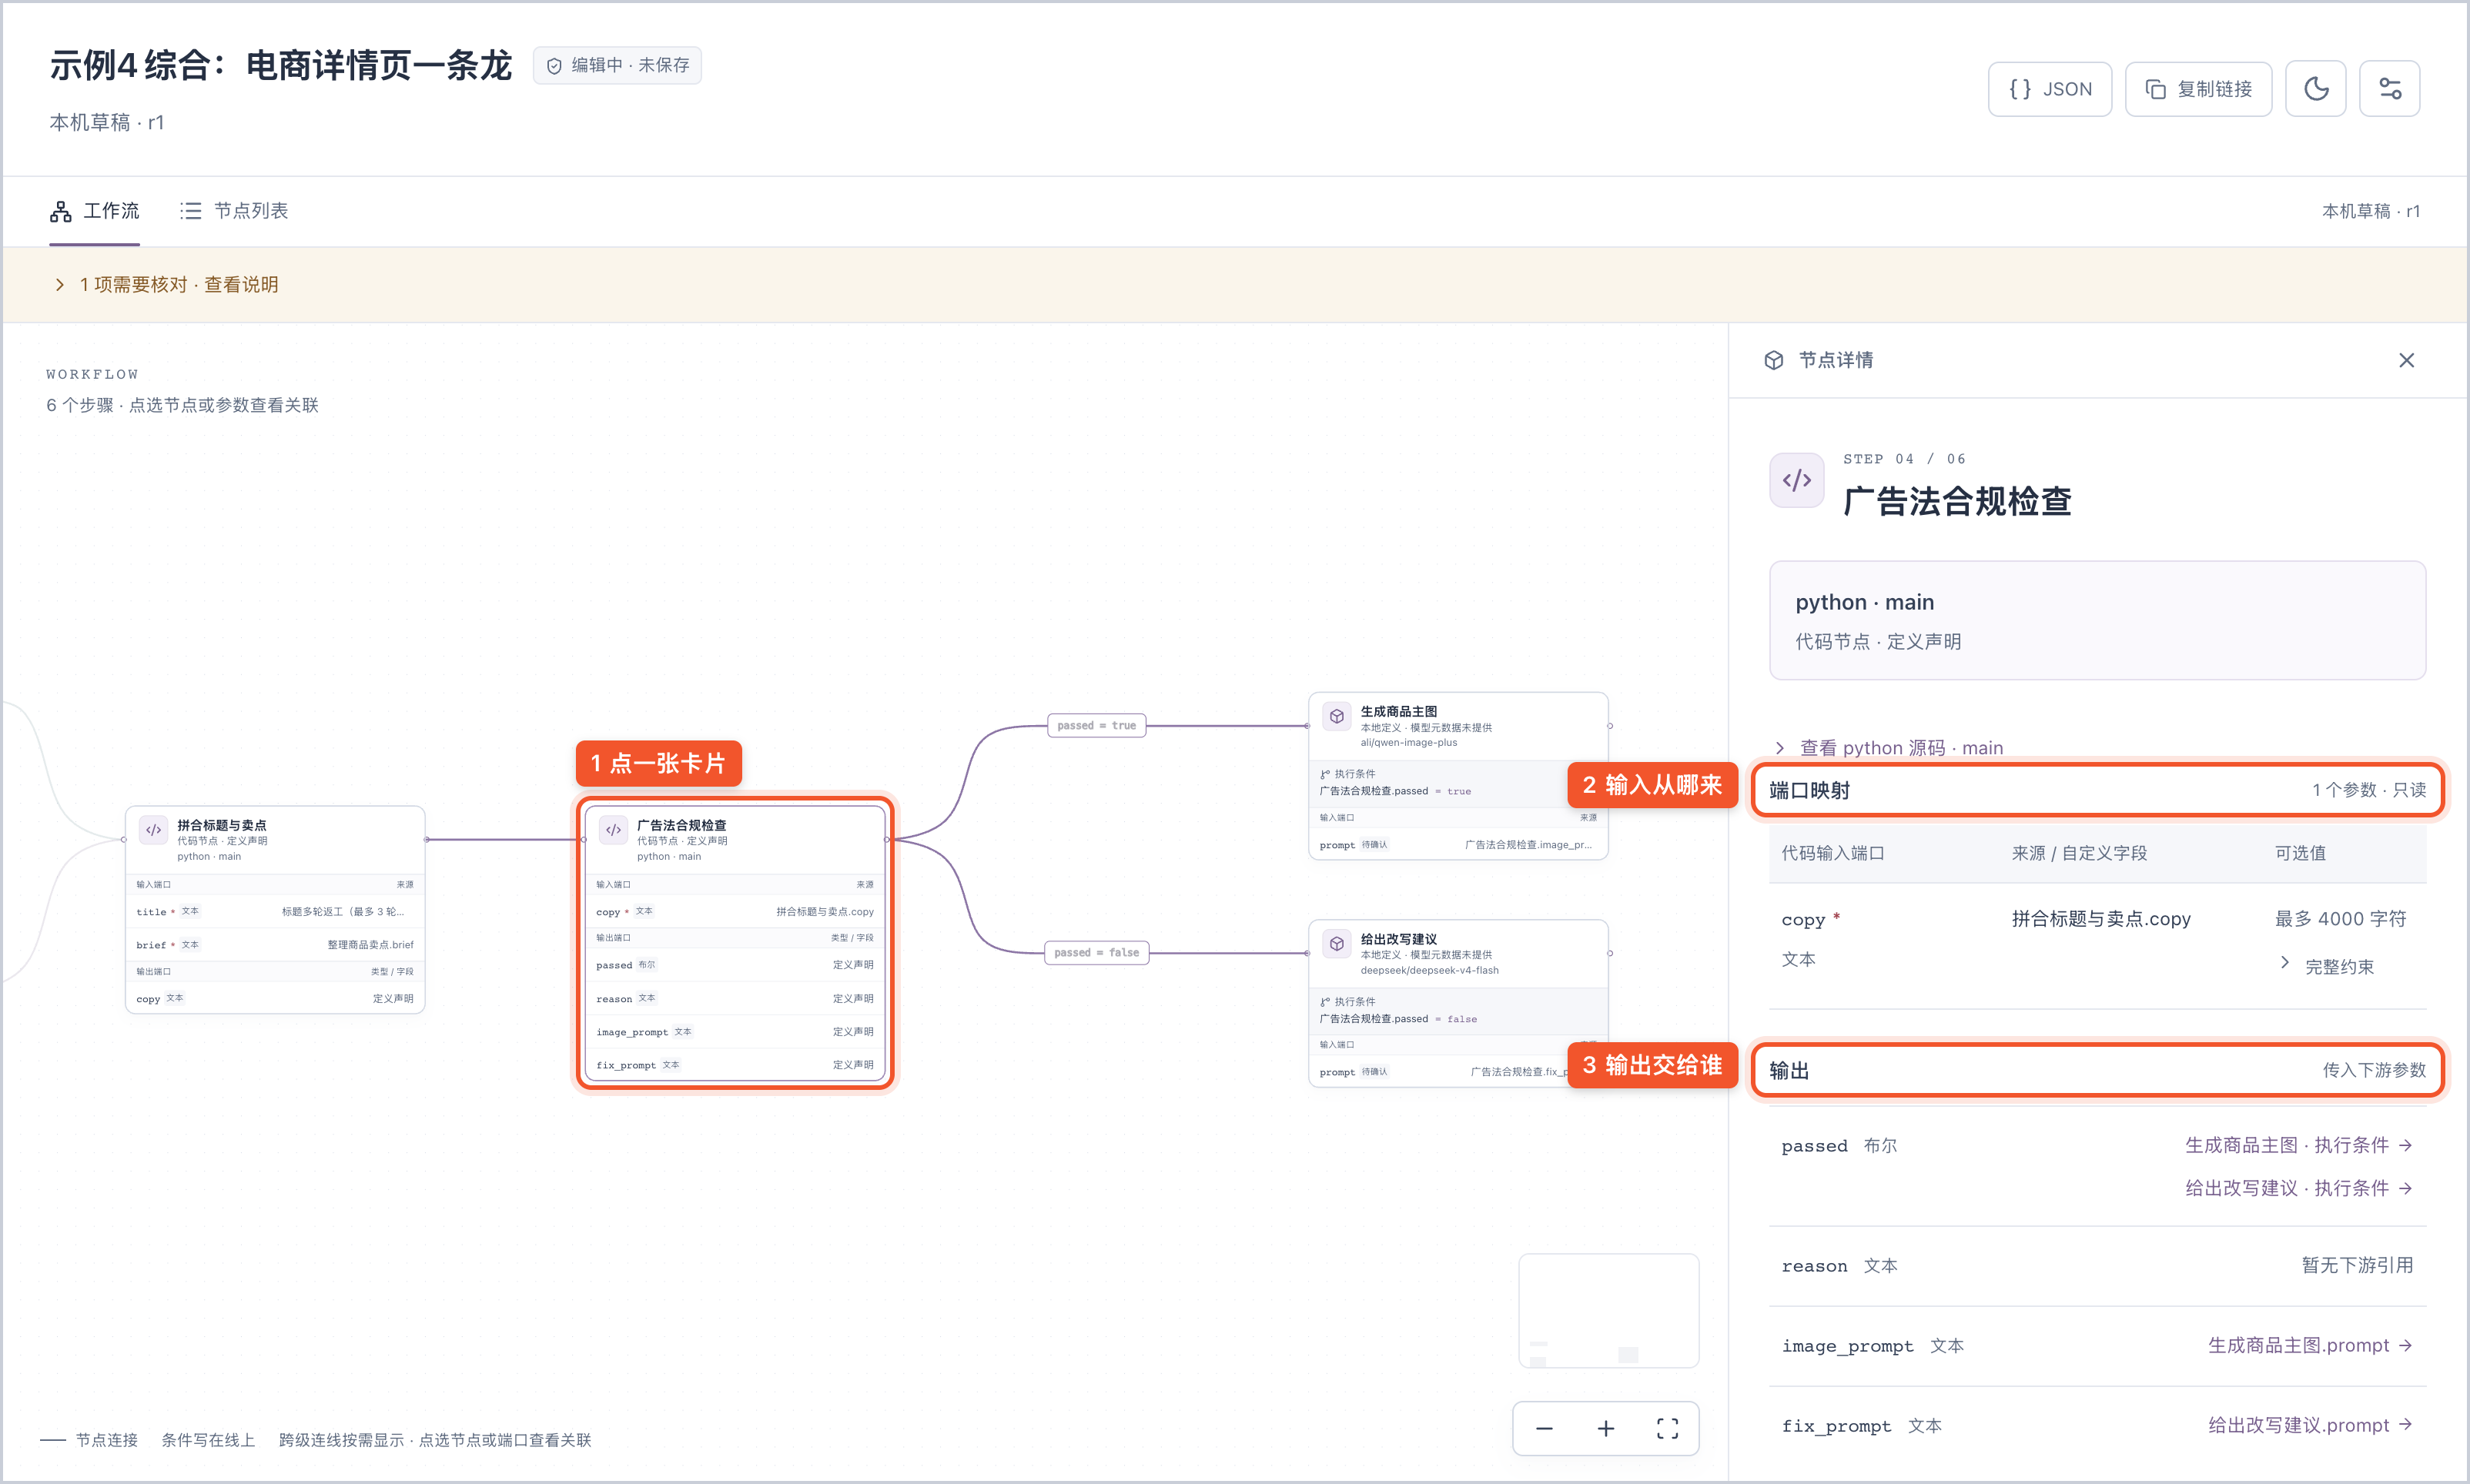This screenshot has width=2470, height=1484.
Task: Click reason output row in panel
Action: coord(2097,1265)
